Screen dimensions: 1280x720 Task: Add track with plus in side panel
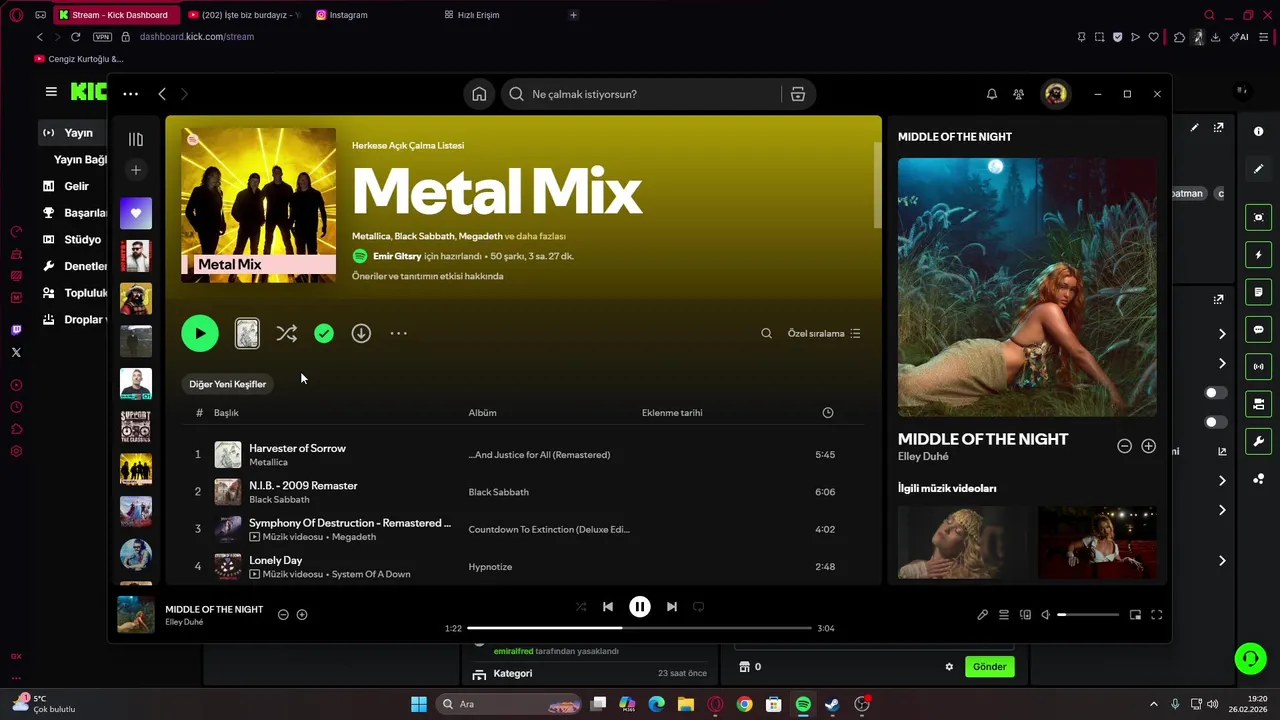[1148, 446]
